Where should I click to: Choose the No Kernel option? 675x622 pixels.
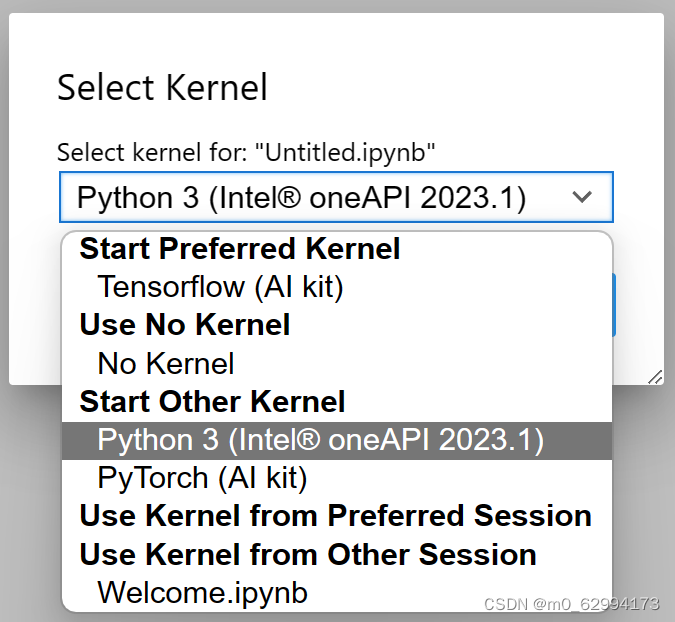166,363
